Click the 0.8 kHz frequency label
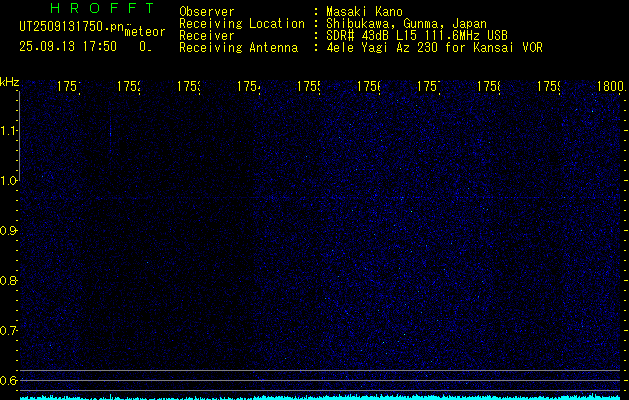 [x=9, y=280]
